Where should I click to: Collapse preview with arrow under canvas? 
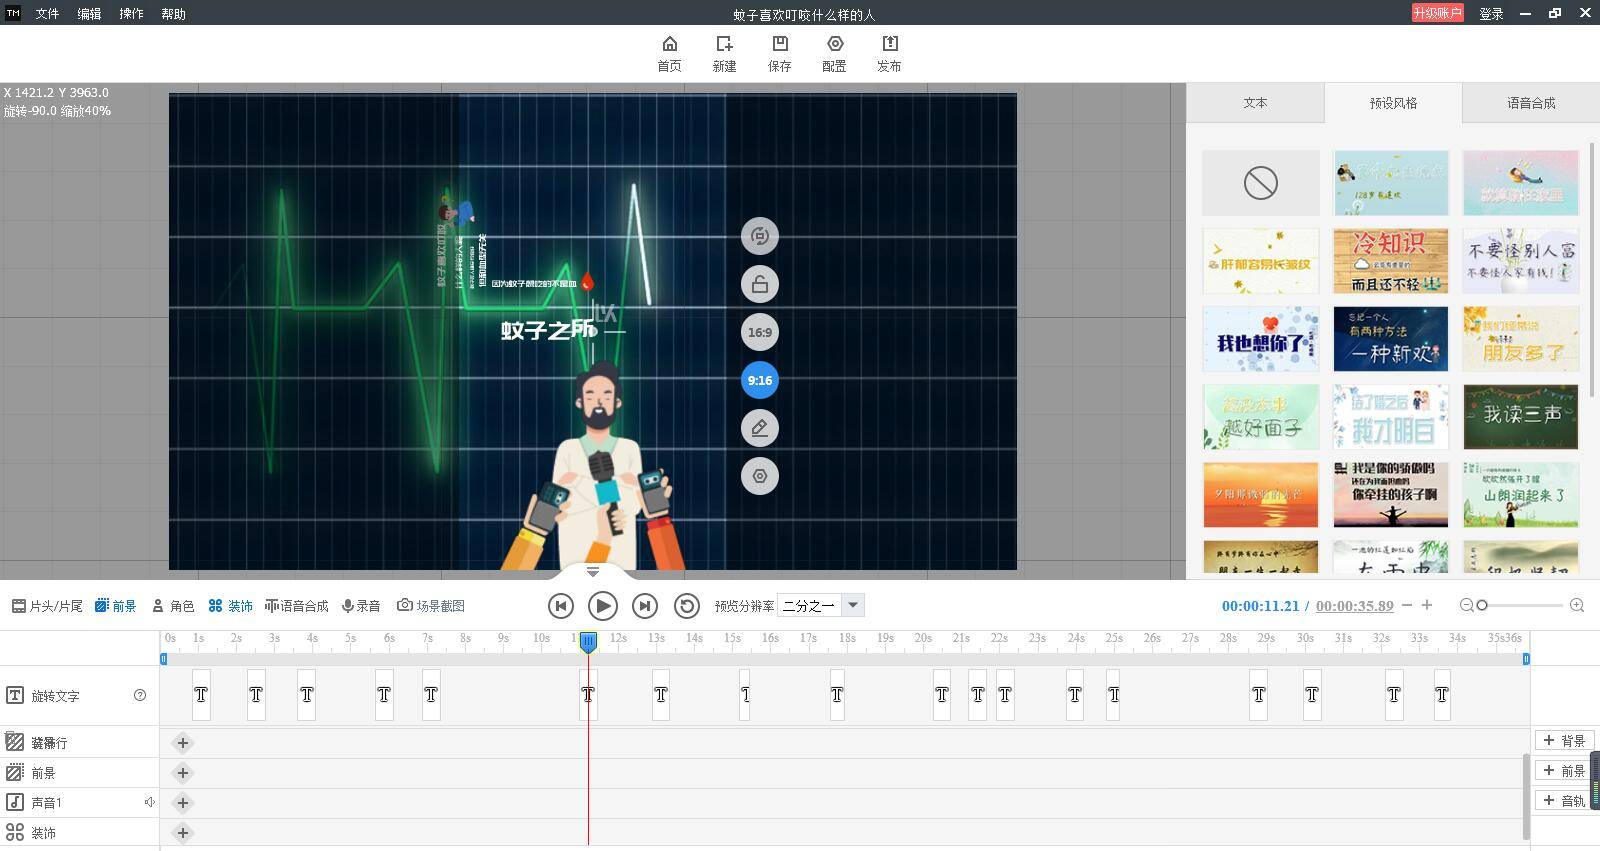(593, 572)
